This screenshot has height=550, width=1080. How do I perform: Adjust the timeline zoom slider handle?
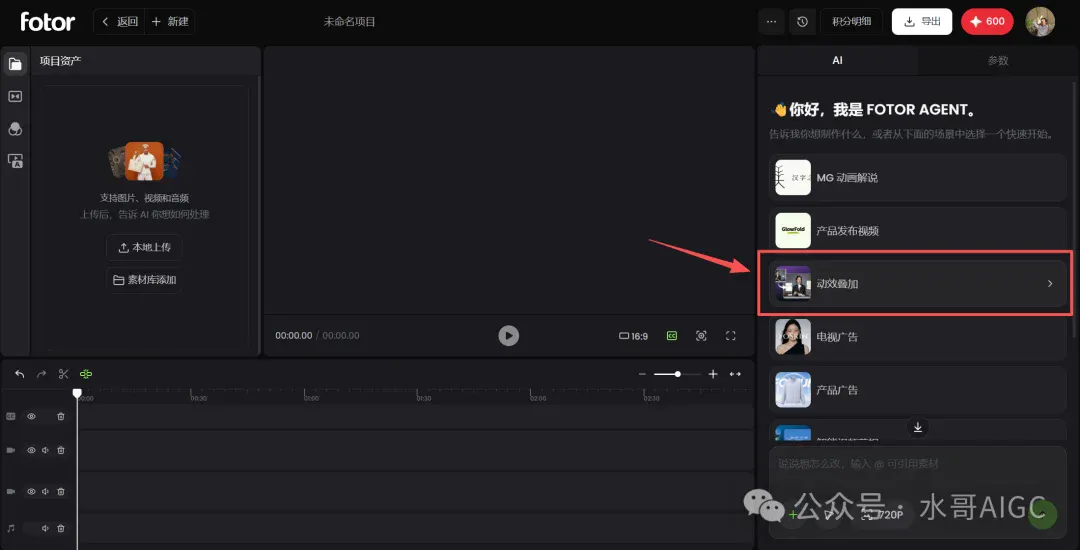[678, 374]
